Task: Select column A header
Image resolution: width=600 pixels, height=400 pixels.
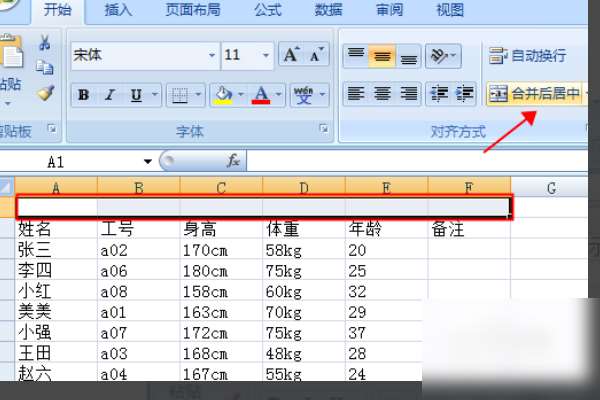Action: tap(56, 188)
